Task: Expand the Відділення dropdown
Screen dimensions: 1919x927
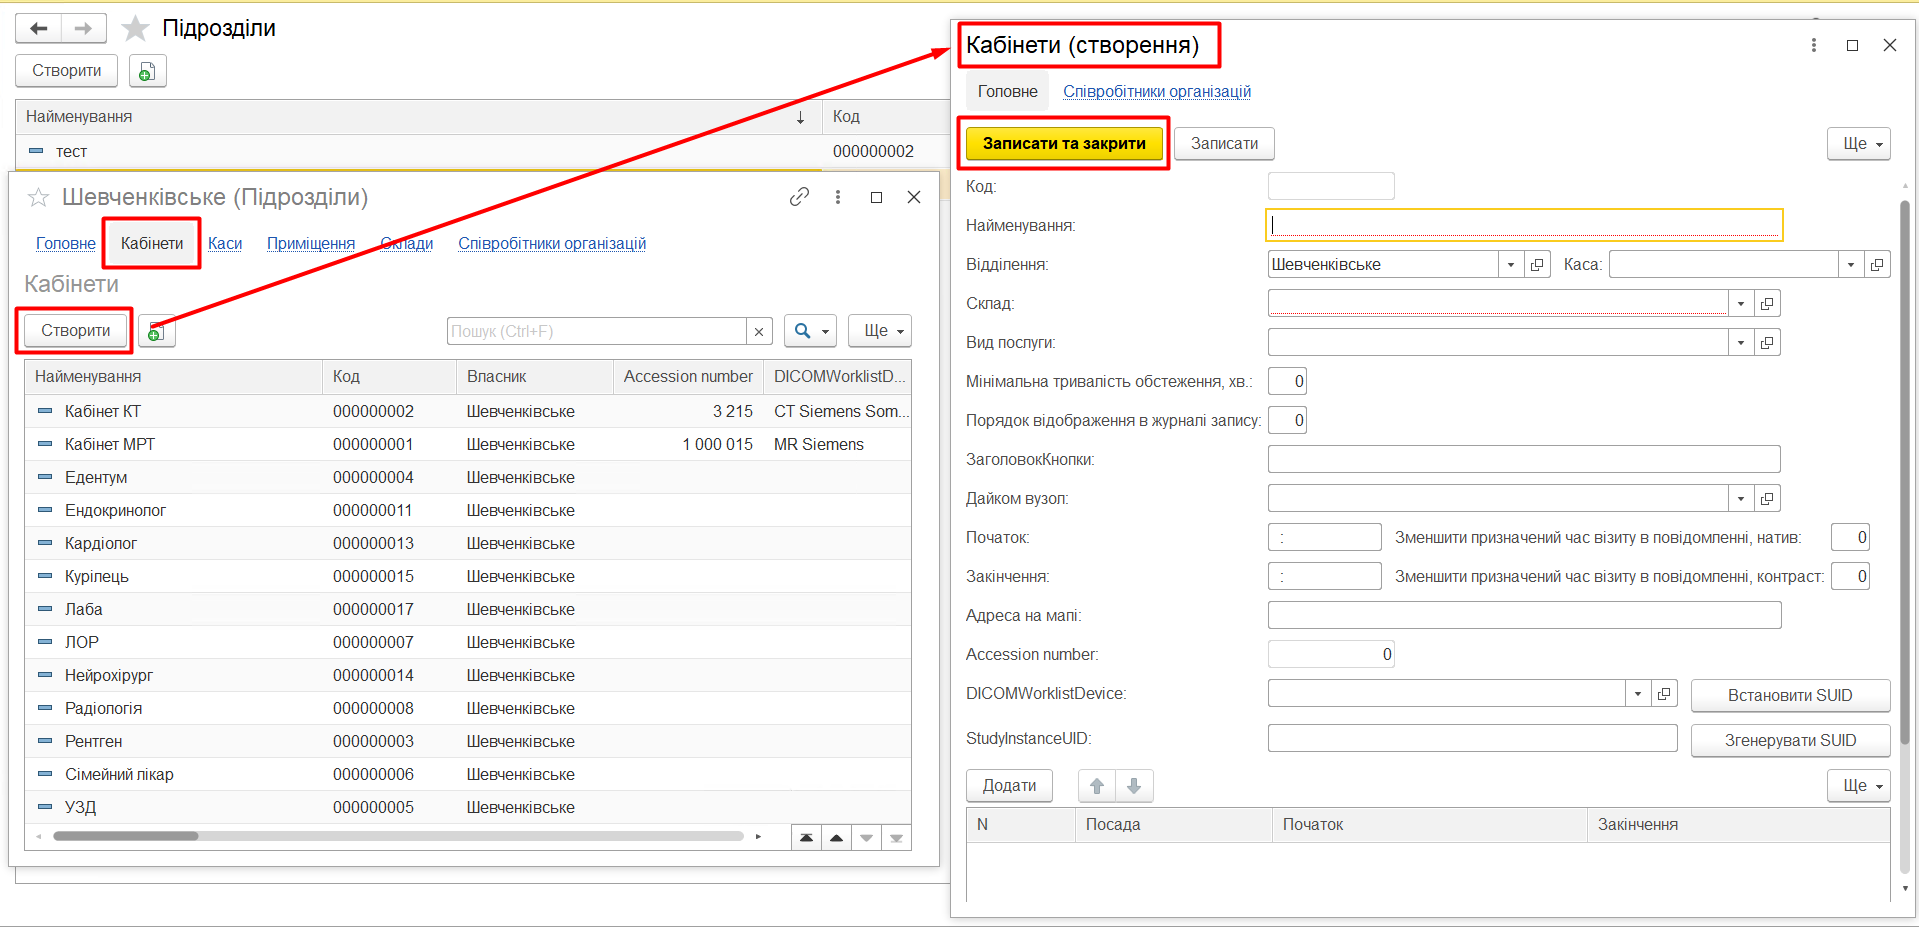Action: click(1510, 265)
